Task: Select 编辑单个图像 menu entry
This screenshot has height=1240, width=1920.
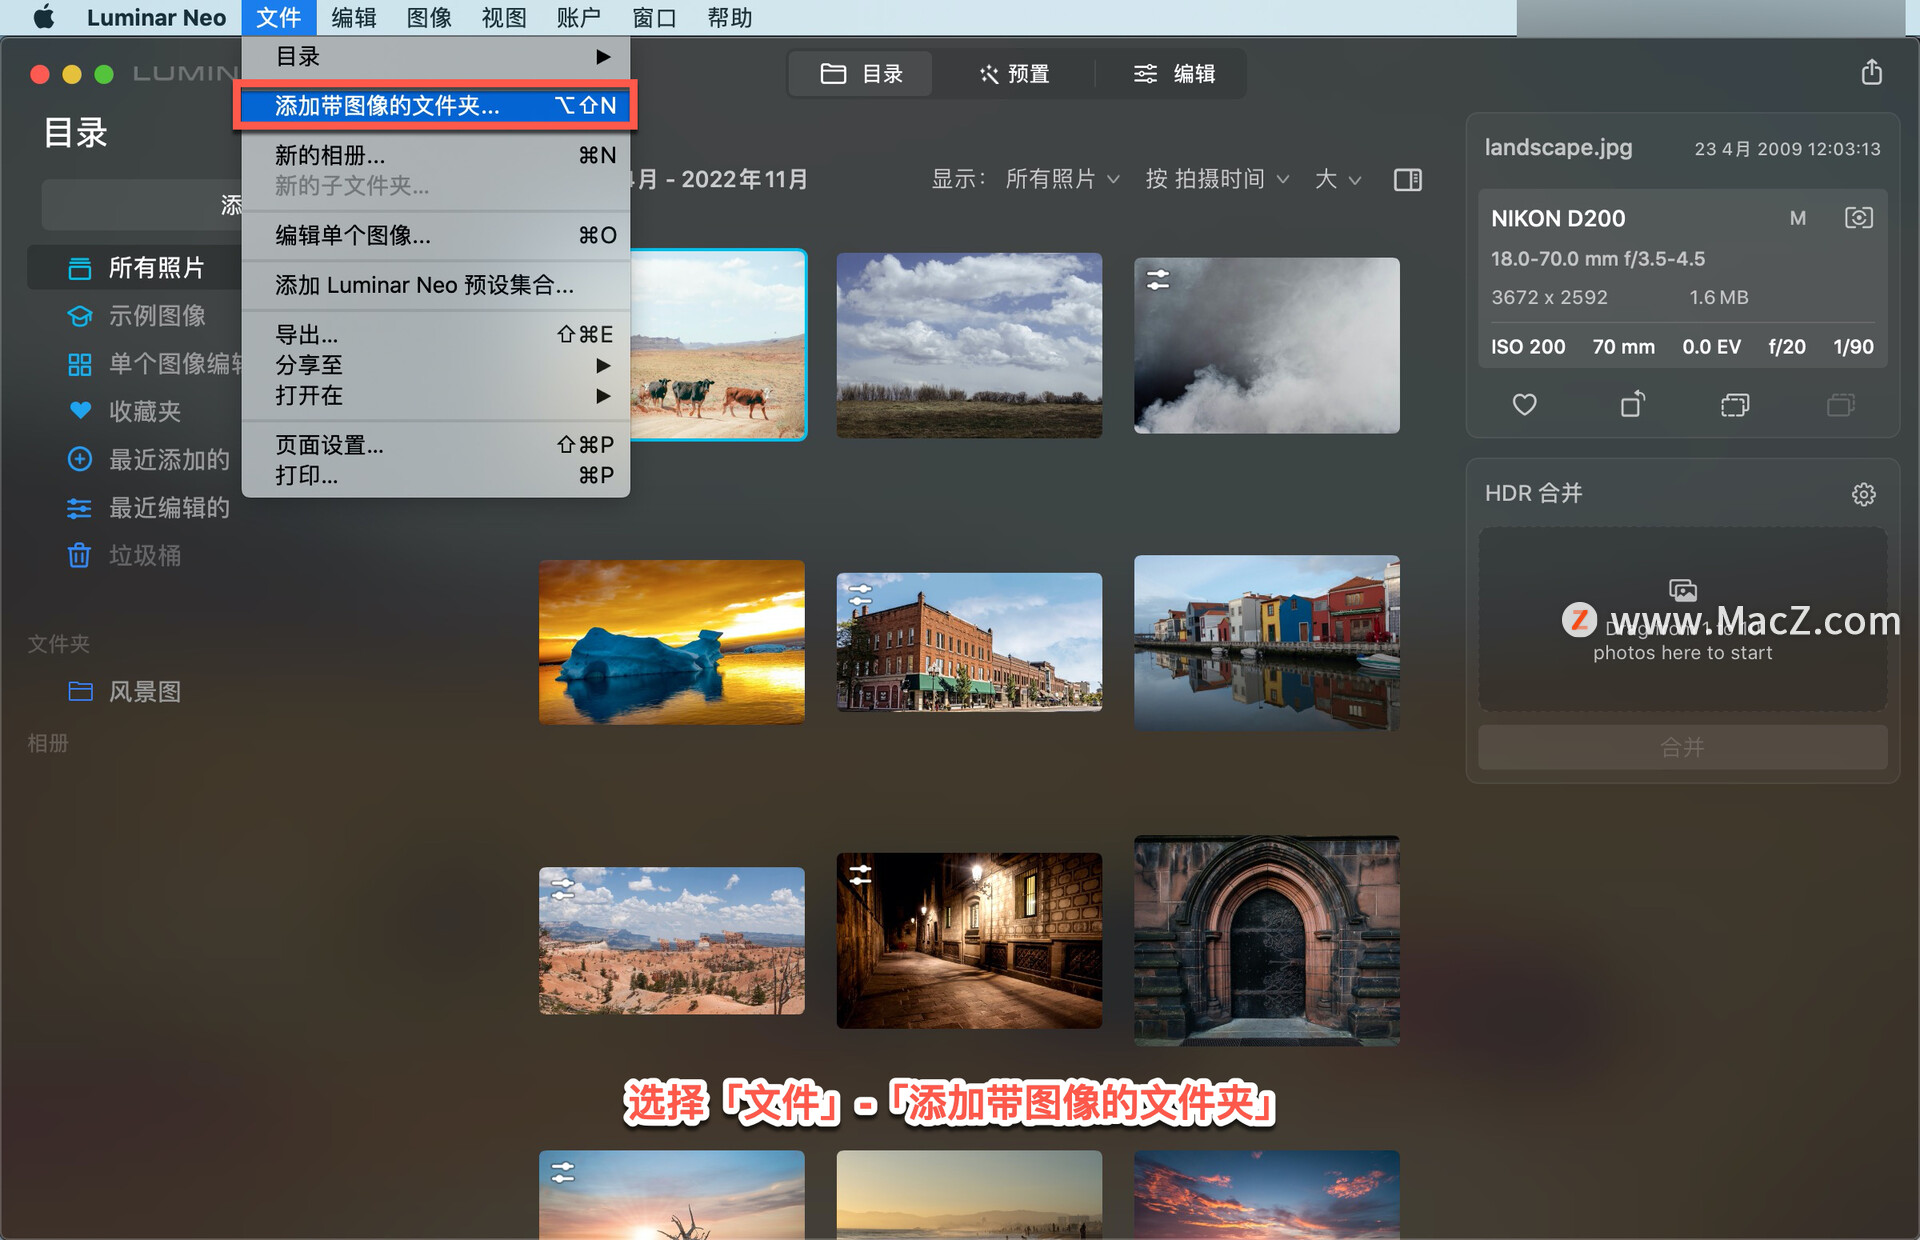Action: click(436, 235)
